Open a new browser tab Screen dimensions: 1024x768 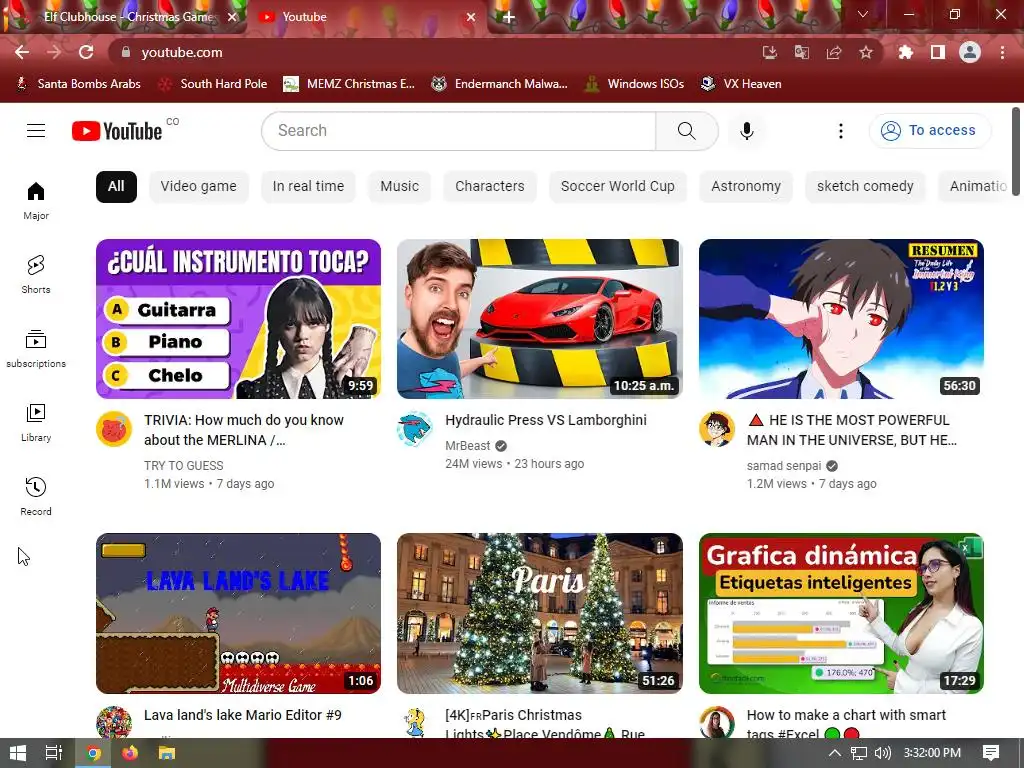pos(509,17)
